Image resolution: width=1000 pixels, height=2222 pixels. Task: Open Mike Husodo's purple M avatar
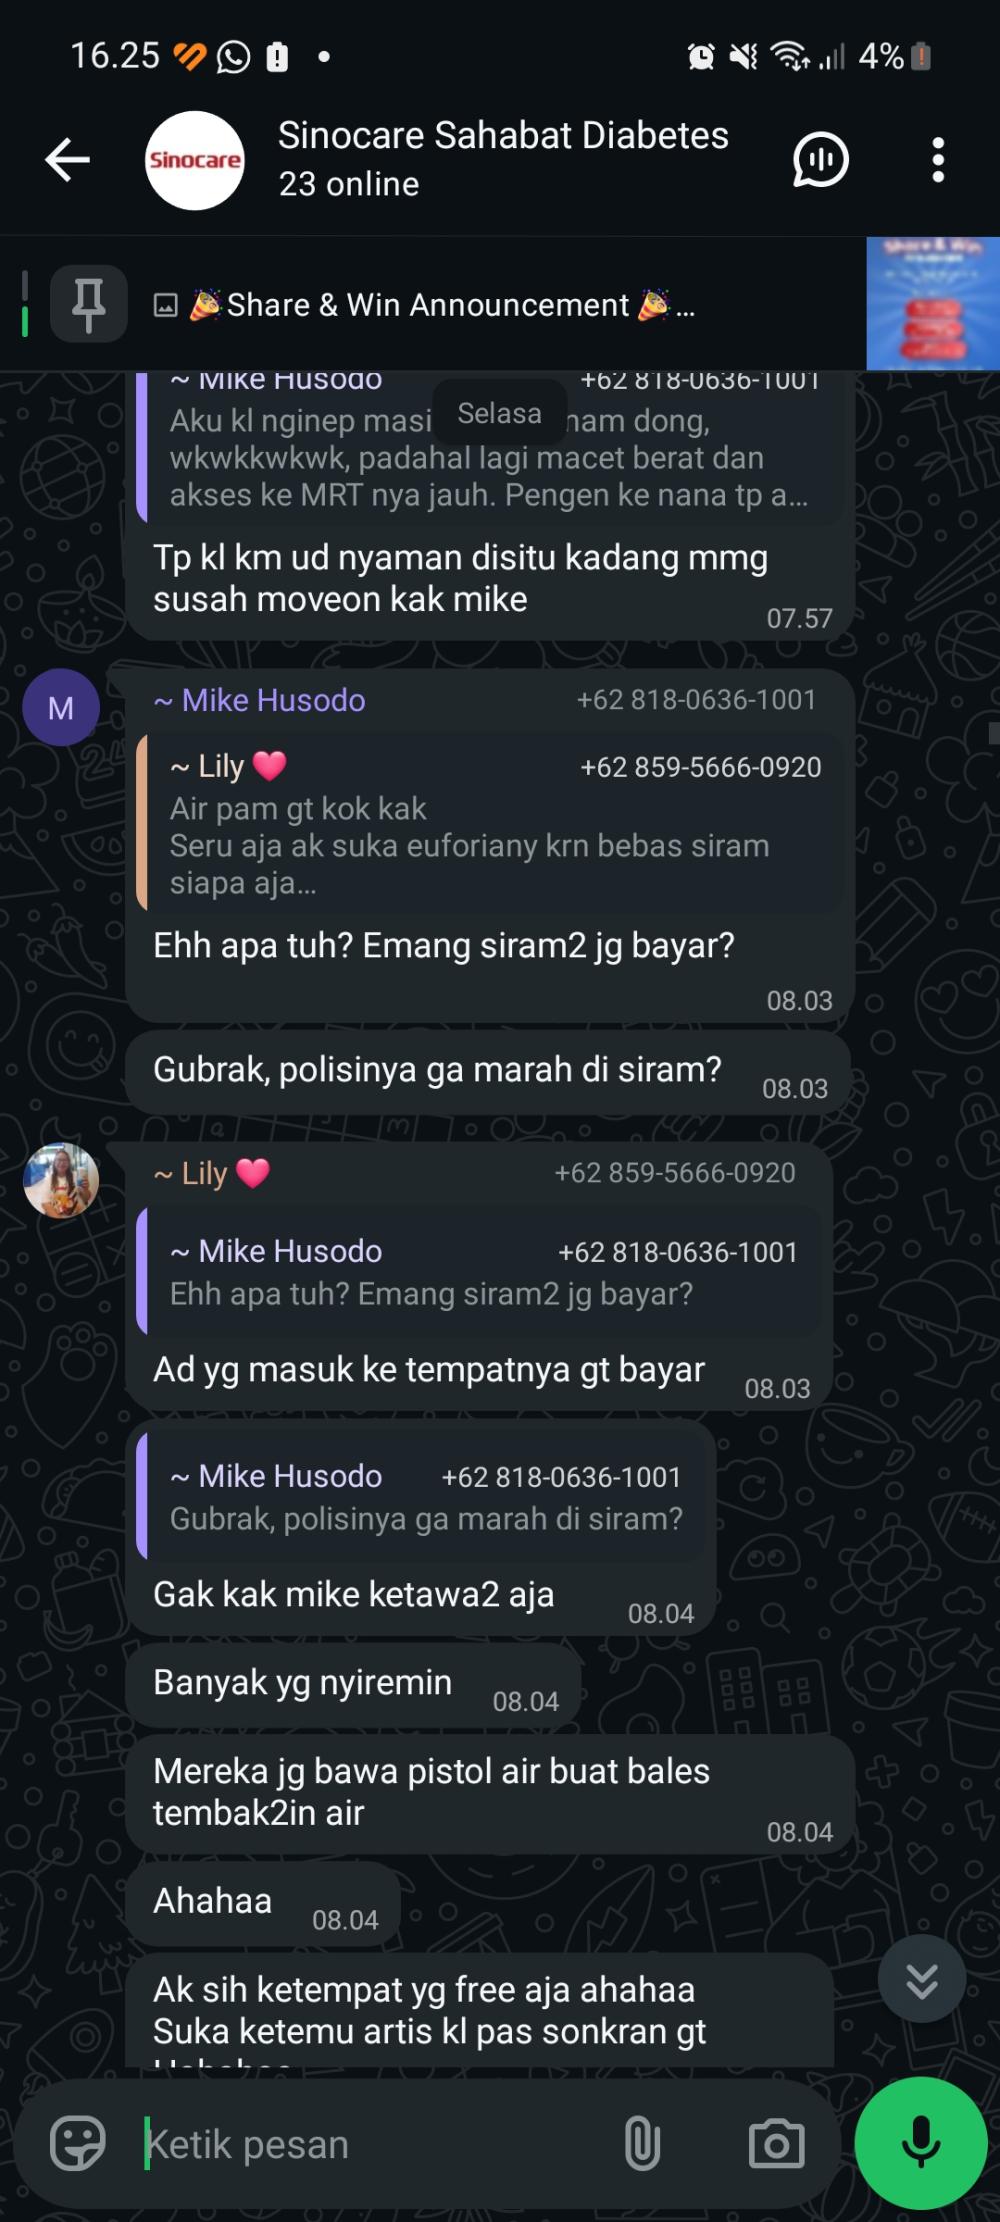[61, 707]
